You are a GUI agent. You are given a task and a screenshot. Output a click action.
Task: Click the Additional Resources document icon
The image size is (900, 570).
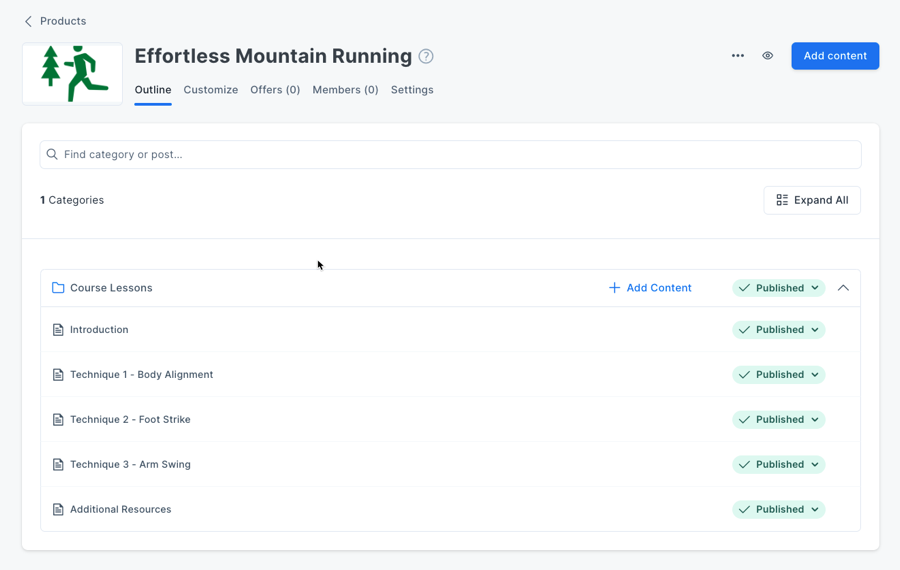(58, 510)
